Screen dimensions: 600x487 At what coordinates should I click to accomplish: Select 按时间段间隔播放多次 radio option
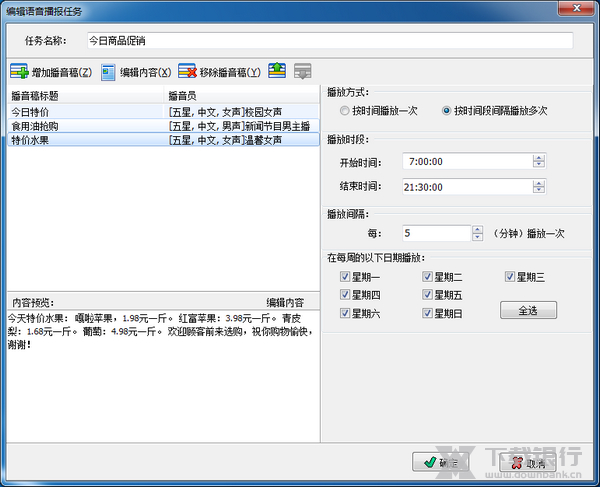tap(446, 111)
